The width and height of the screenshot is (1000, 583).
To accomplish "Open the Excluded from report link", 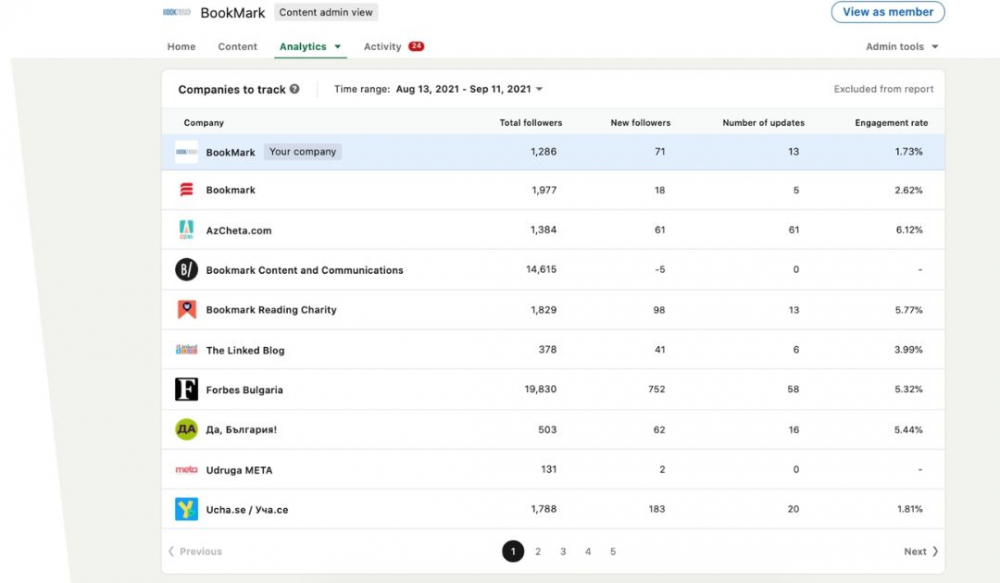I will click(x=883, y=89).
